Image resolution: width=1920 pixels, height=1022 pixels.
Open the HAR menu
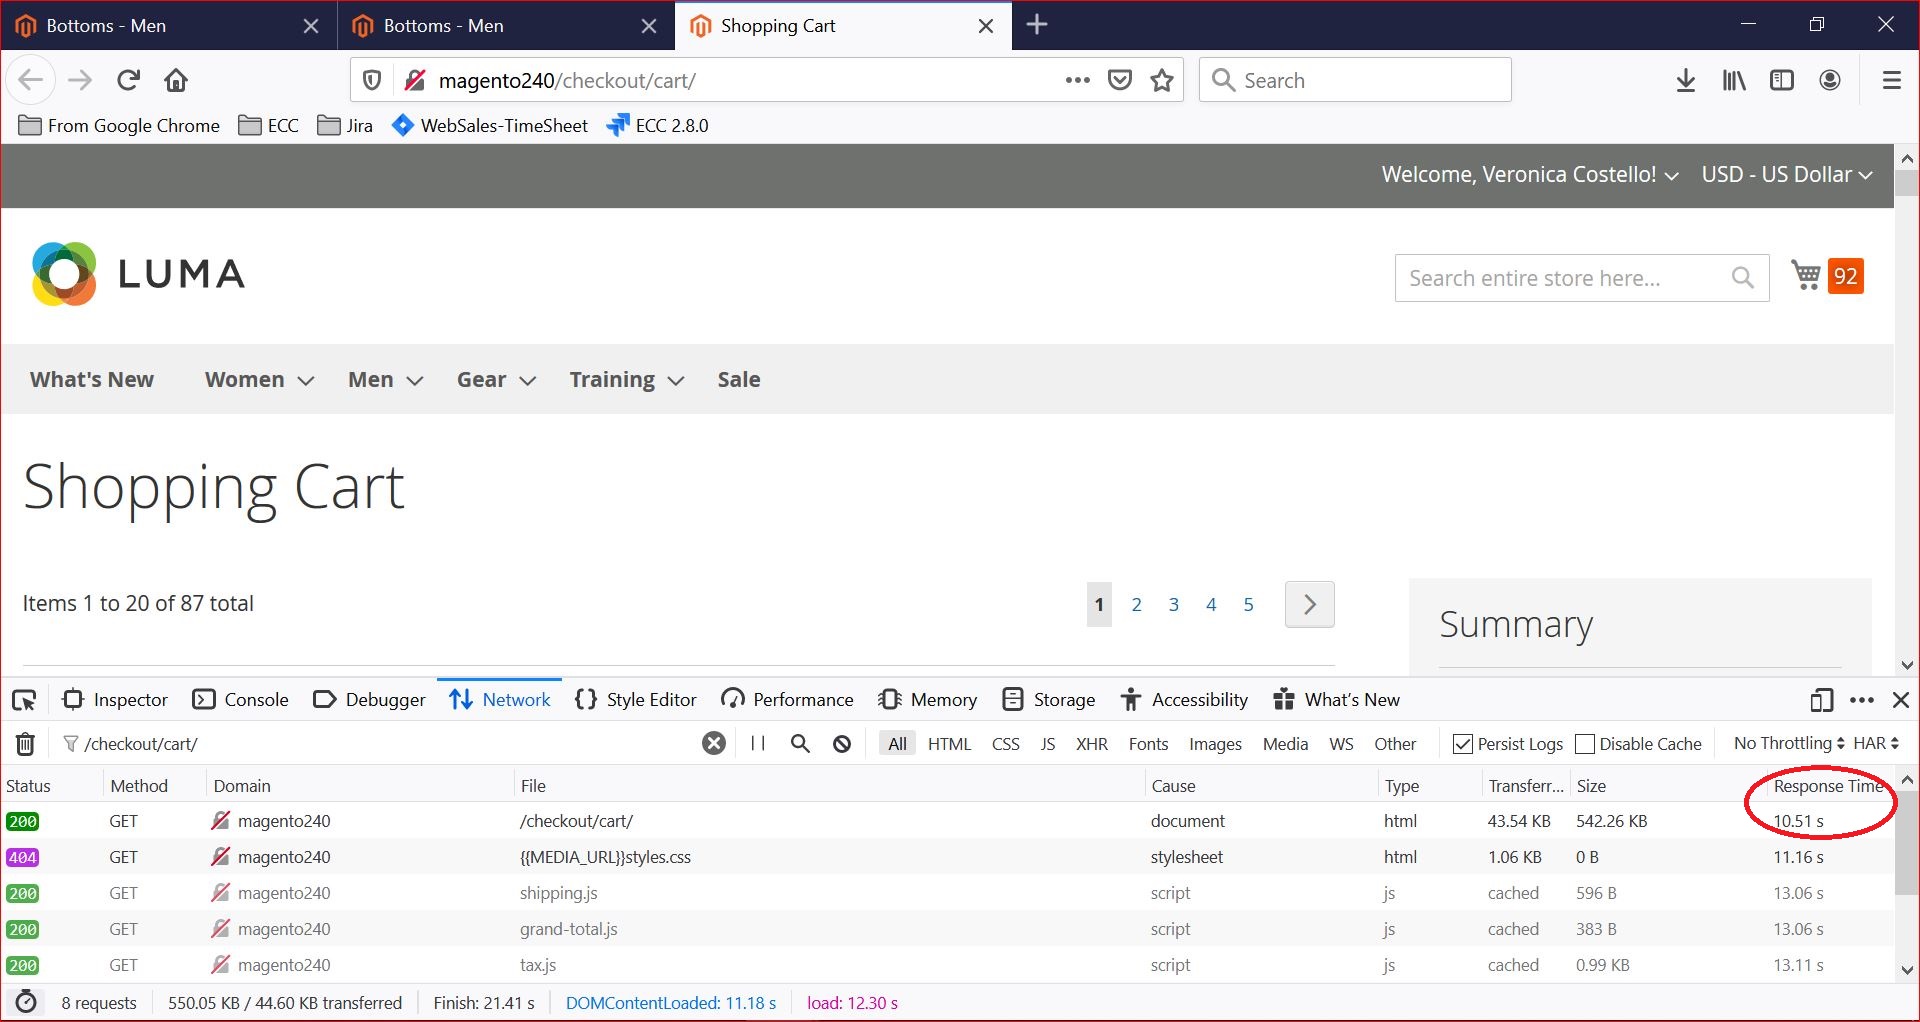click(1876, 743)
